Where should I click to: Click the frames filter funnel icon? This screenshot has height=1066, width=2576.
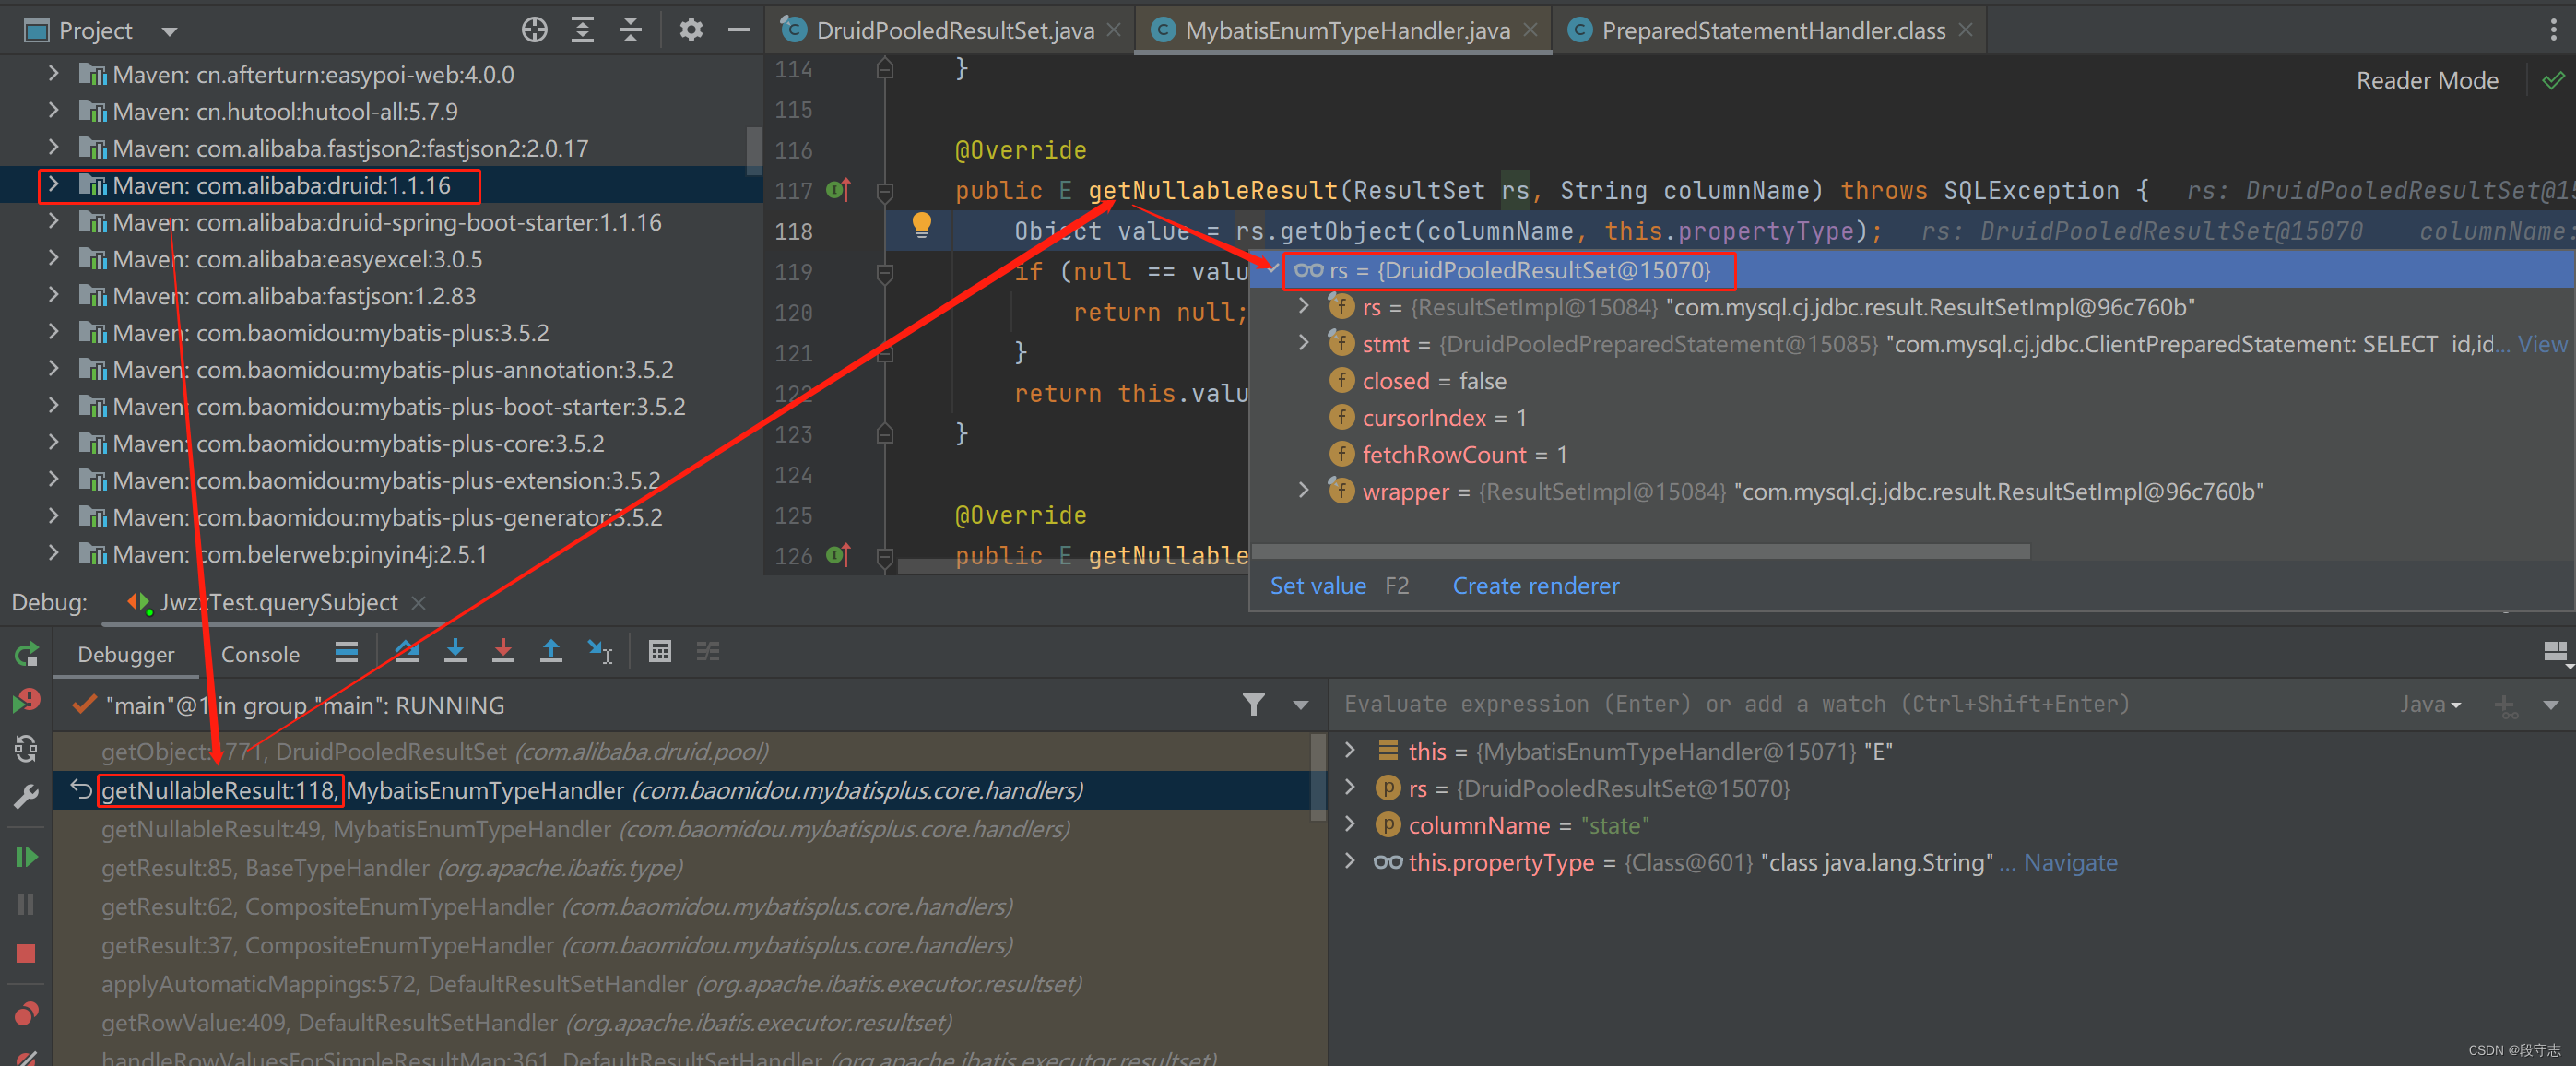[x=1253, y=705]
